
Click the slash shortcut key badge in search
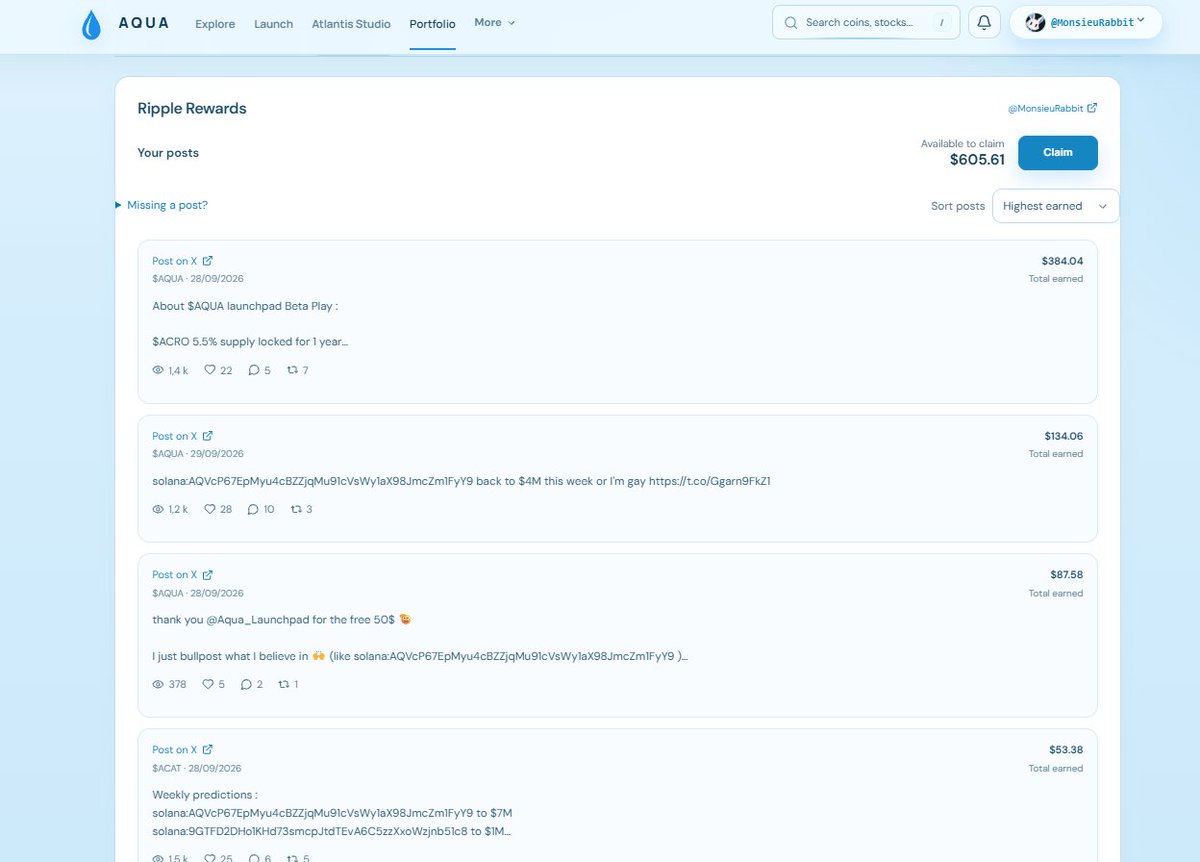coord(941,22)
